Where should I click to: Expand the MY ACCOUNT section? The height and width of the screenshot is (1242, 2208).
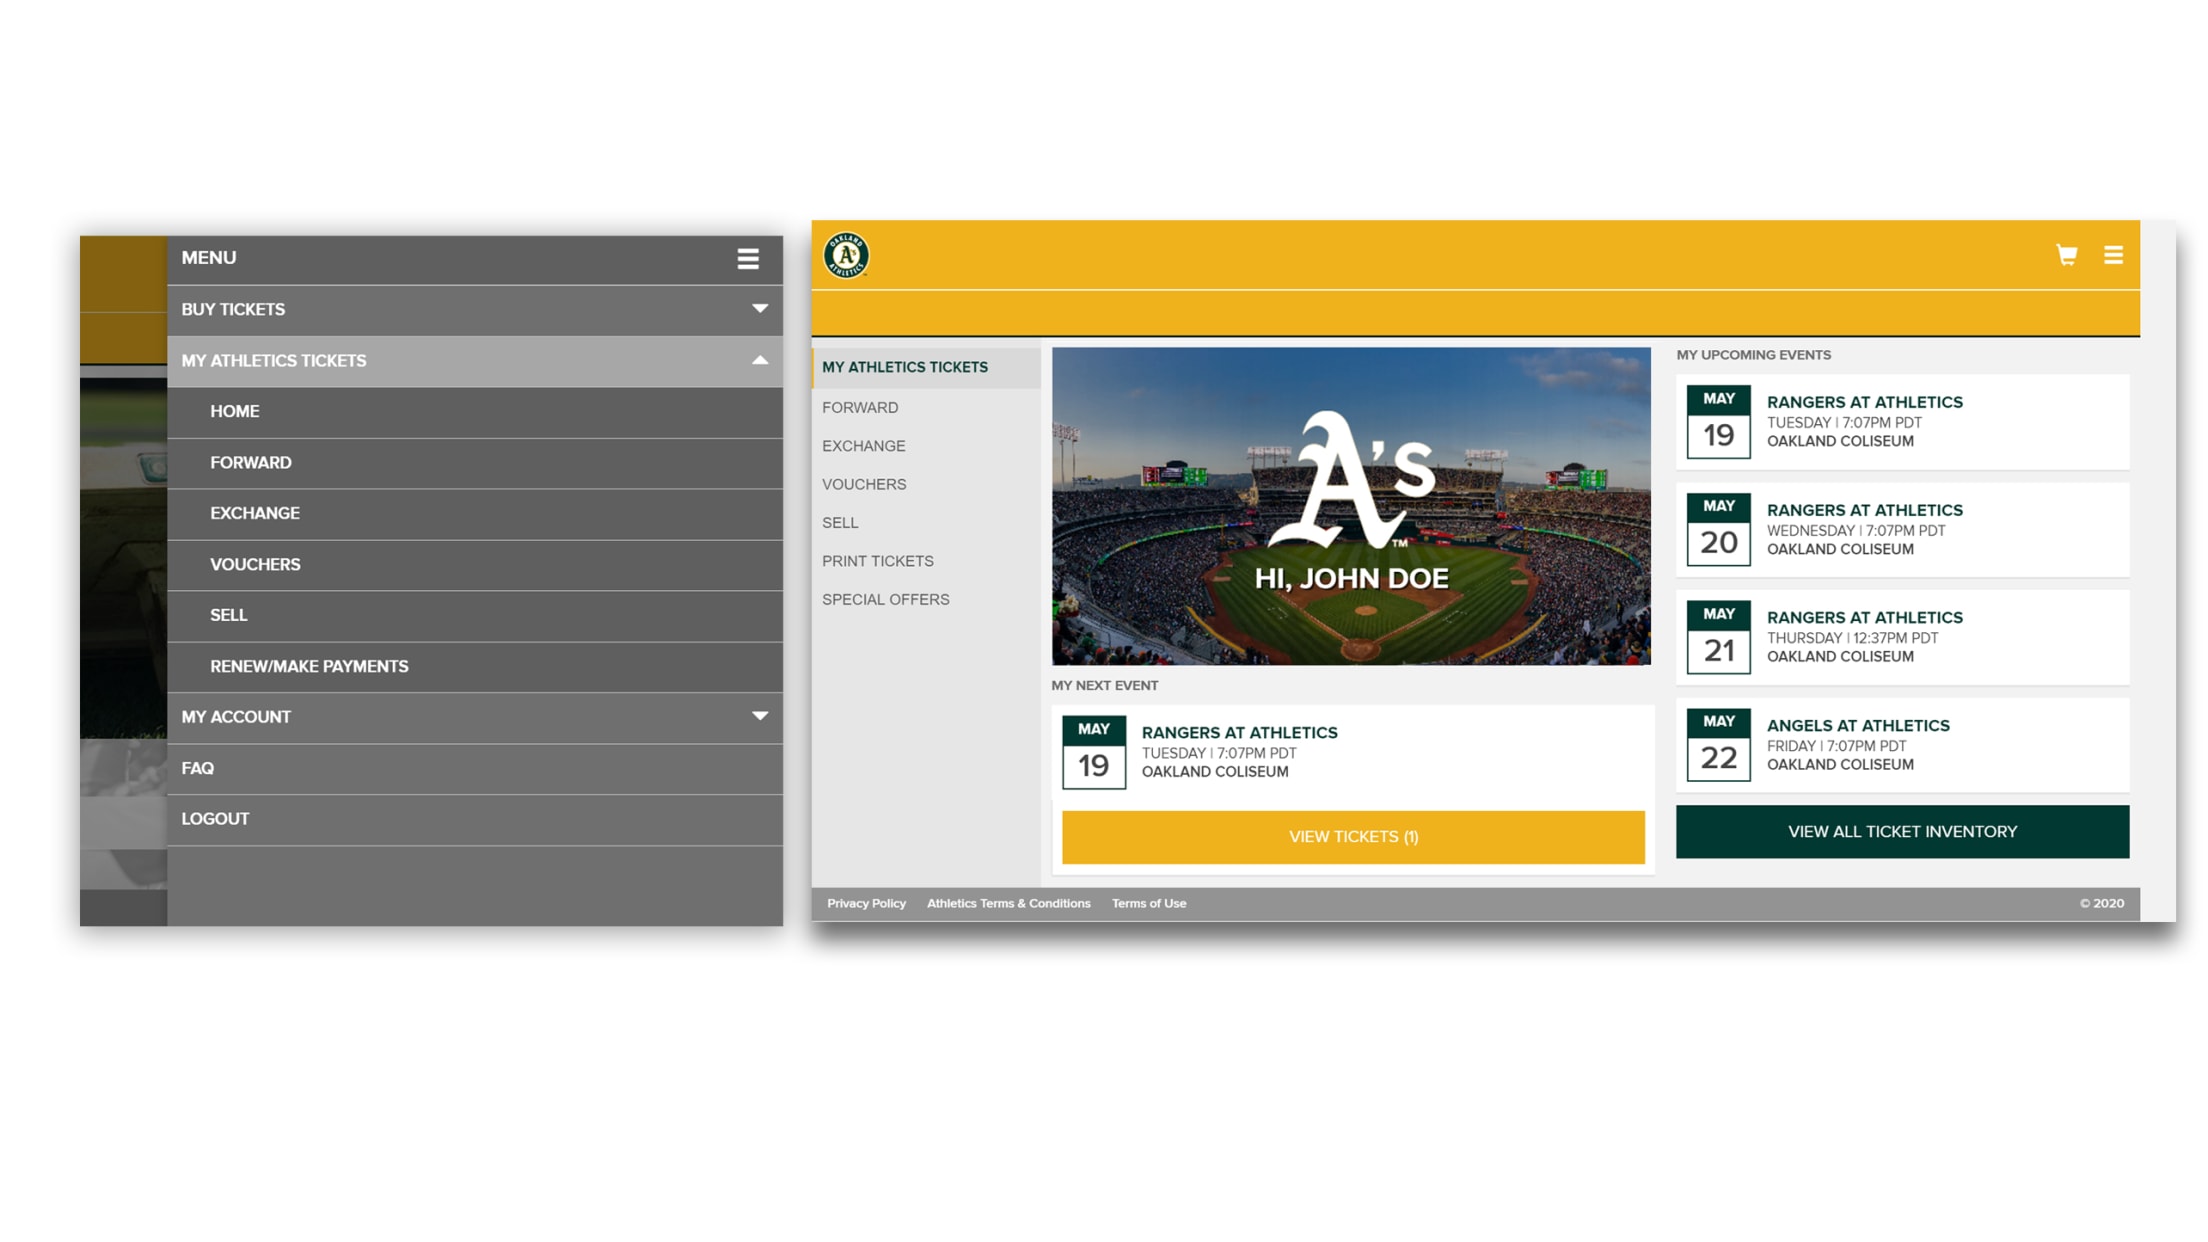[x=475, y=717]
